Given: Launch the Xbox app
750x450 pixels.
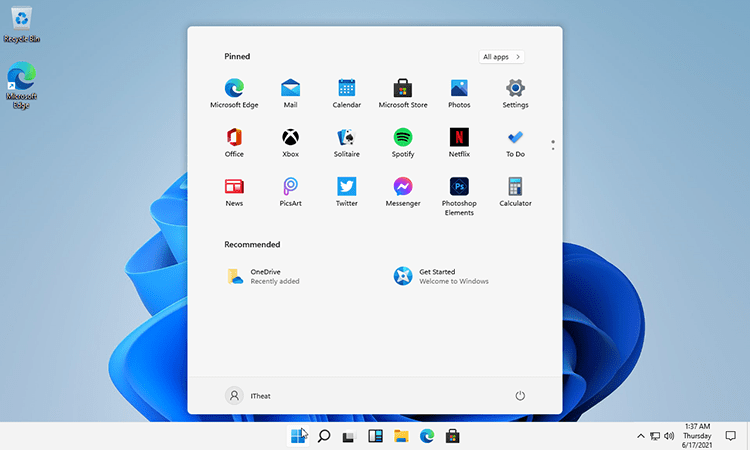Looking at the screenshot, I should point(290,137).
